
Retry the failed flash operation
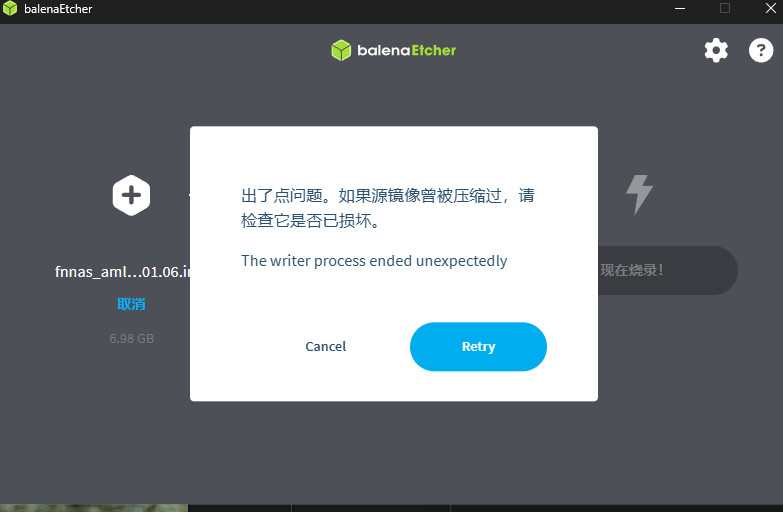pyautogui.click(x=478, y=346)
